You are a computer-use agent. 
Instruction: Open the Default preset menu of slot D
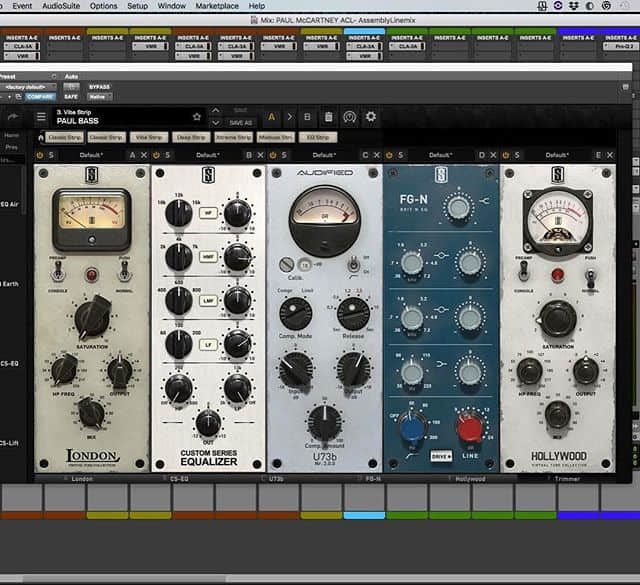coord(441,155)
